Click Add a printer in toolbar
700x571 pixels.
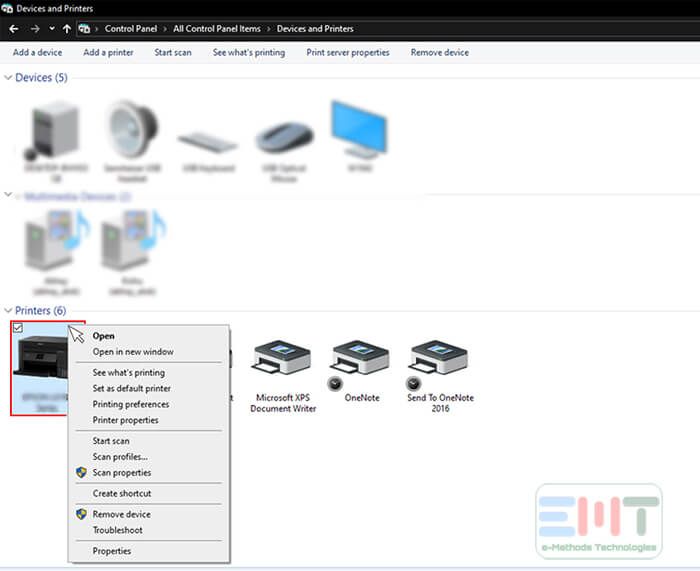[x=108, y=52]
